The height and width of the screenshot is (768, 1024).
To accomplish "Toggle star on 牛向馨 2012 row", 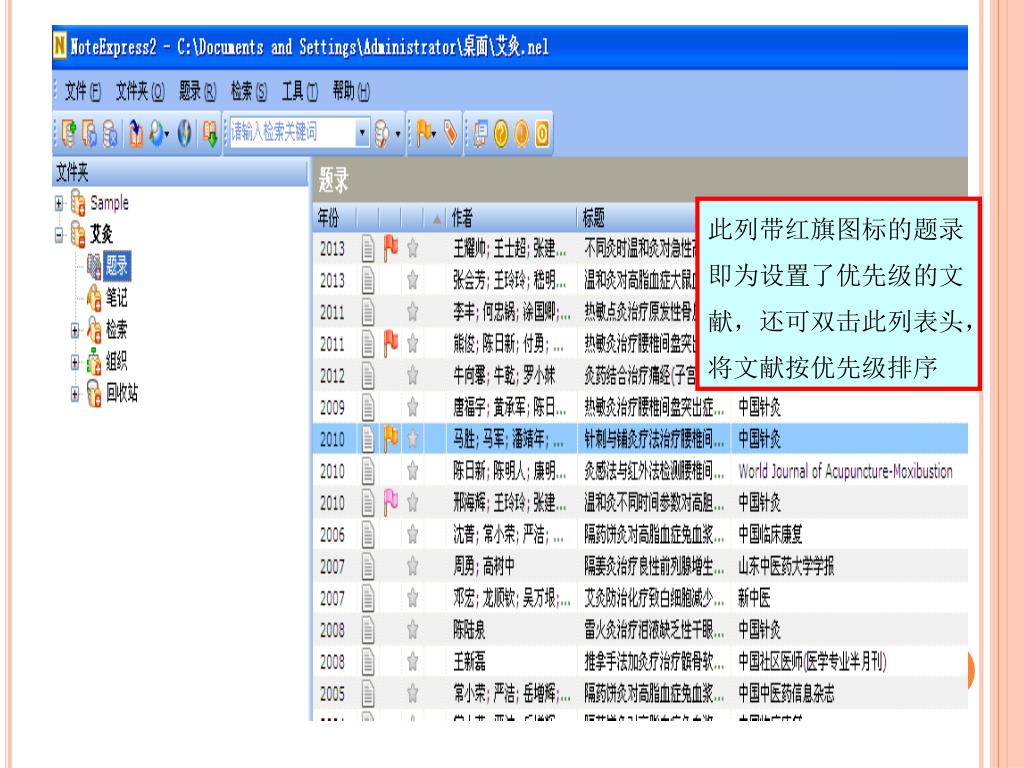I will (413, 375).
